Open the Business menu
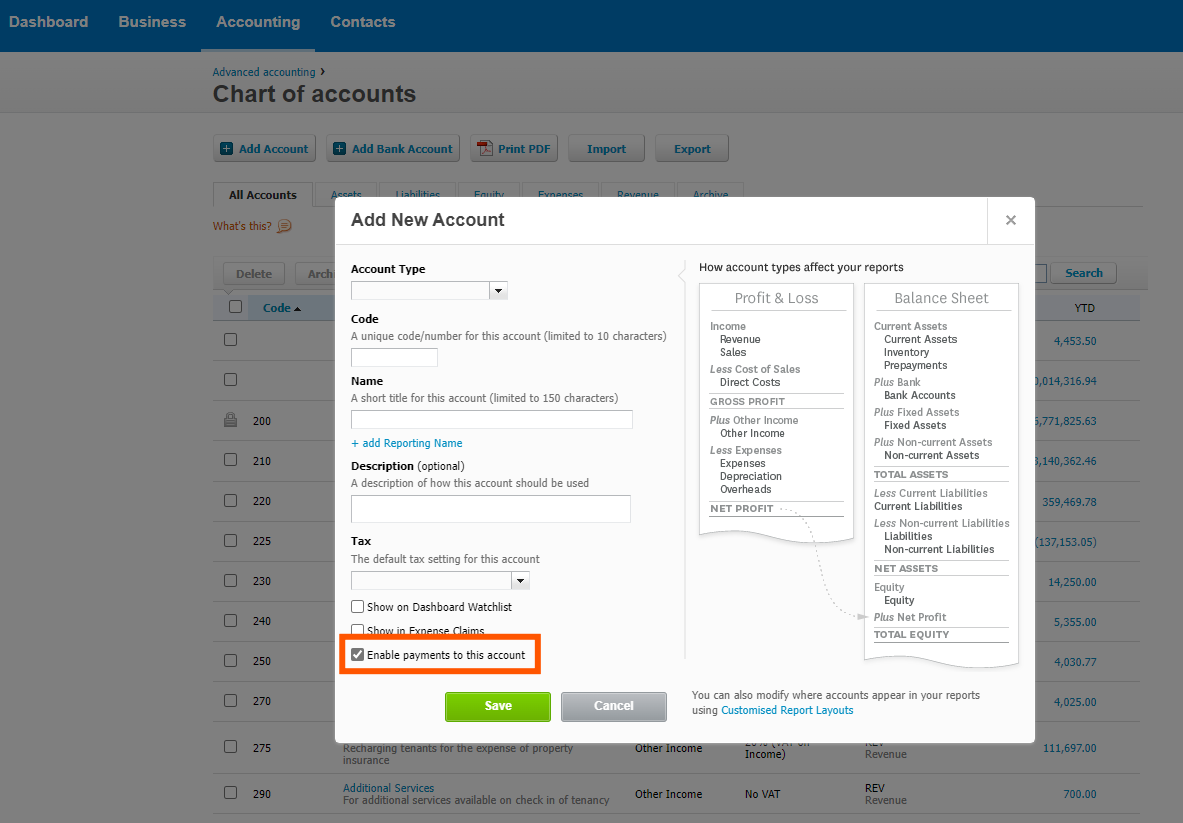This screenshot has height=823, width=1183. [152, 22]
